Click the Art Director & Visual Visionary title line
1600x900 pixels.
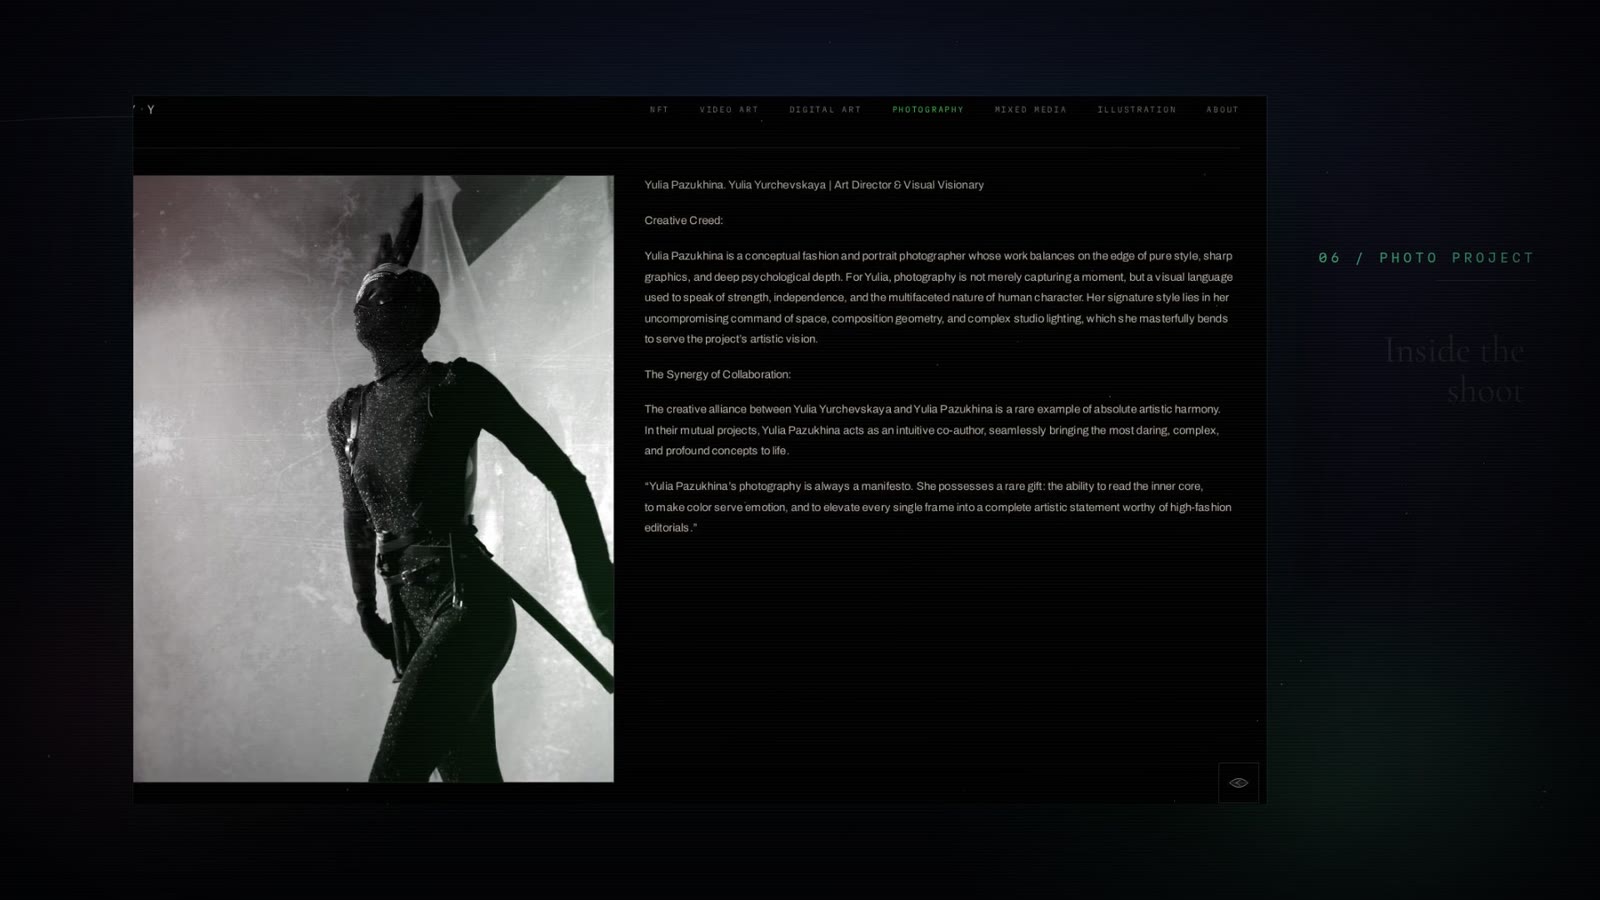click(814, 185)
